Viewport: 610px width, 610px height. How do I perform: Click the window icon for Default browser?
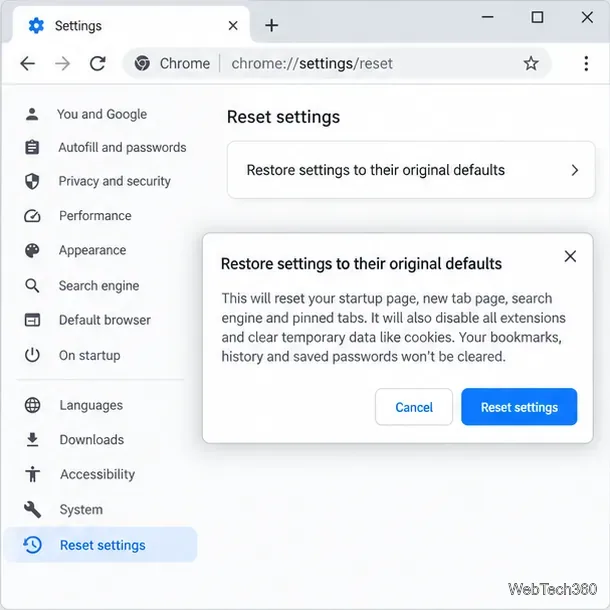point(32,320)
